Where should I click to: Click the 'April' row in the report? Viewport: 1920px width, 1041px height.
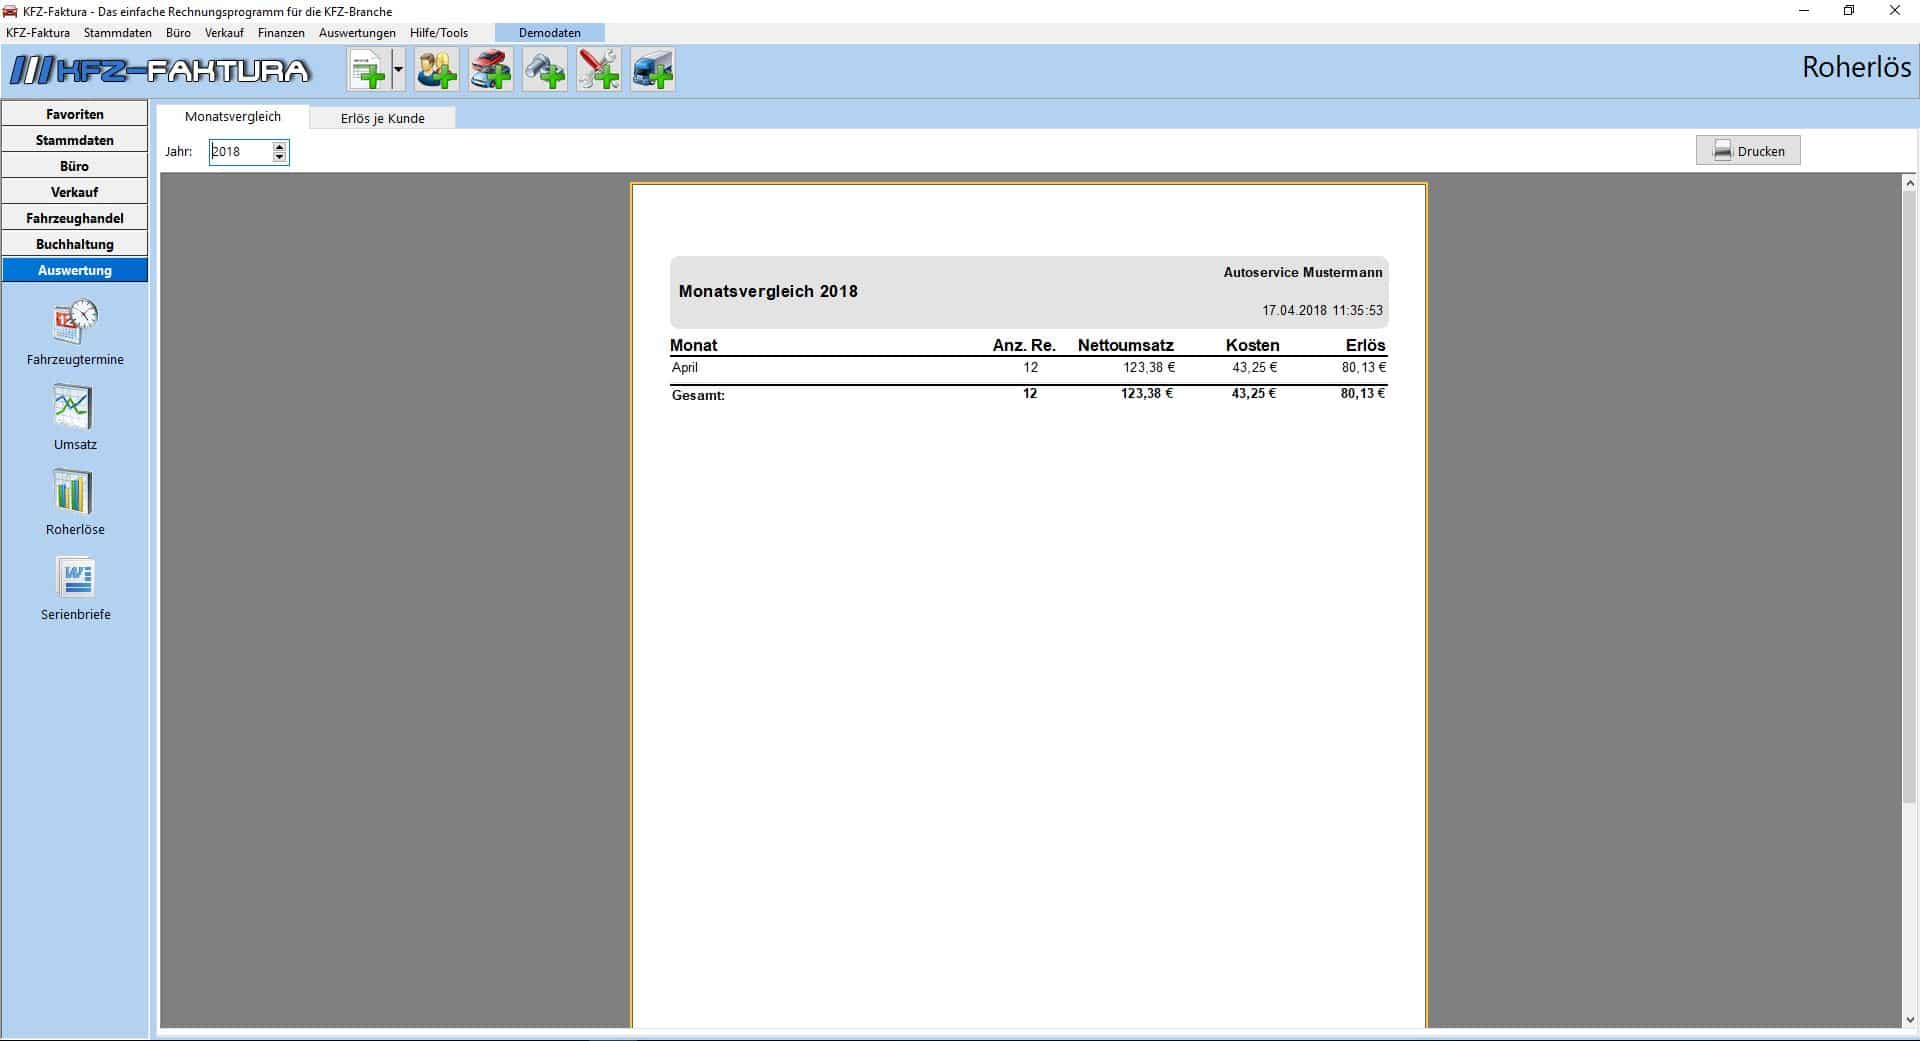click(x=1028, y=368)
